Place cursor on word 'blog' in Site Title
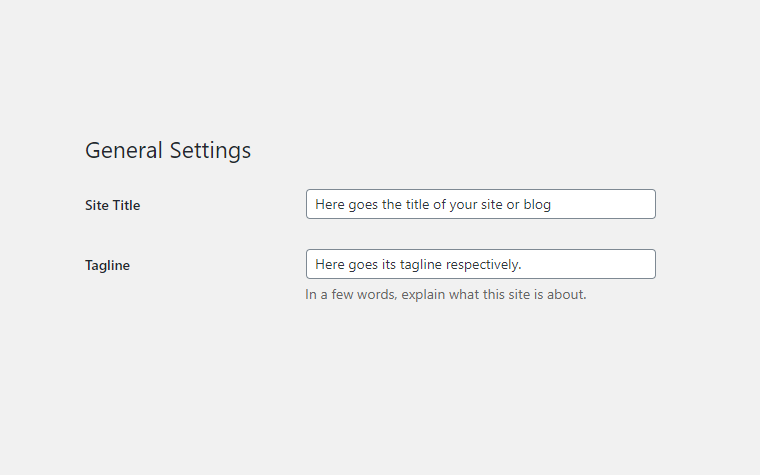The height and width of the screenshot is (475, 760). pyautogui.click(x=537, y=204)
